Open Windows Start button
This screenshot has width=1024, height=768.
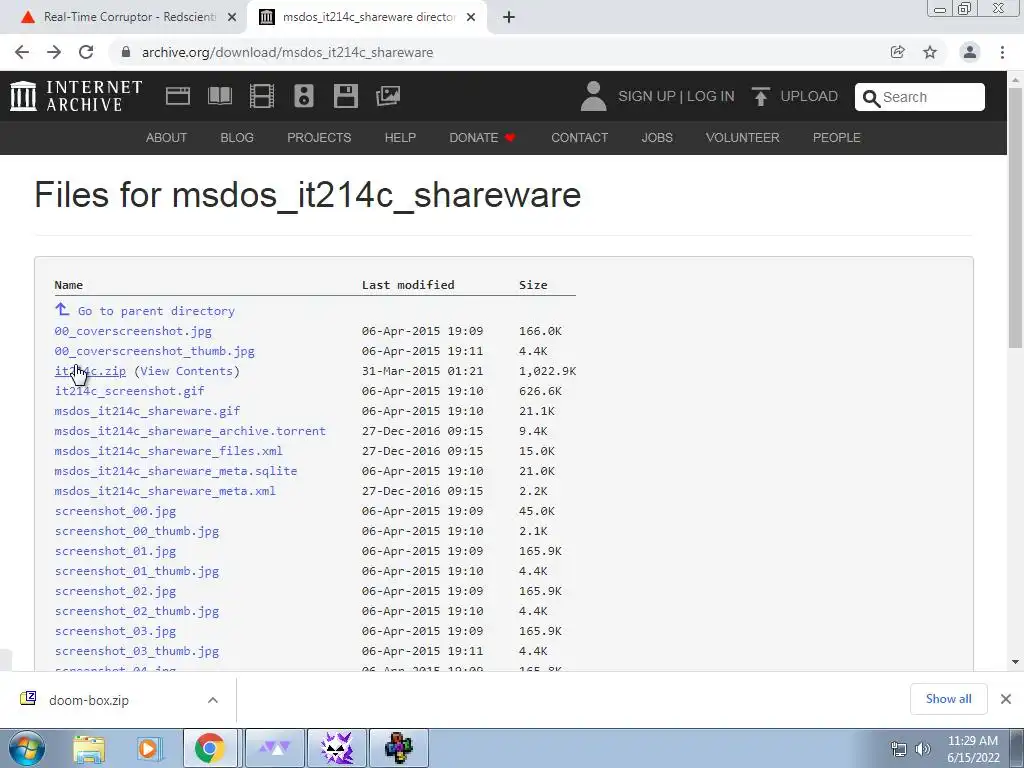click(x=27, y=748)
